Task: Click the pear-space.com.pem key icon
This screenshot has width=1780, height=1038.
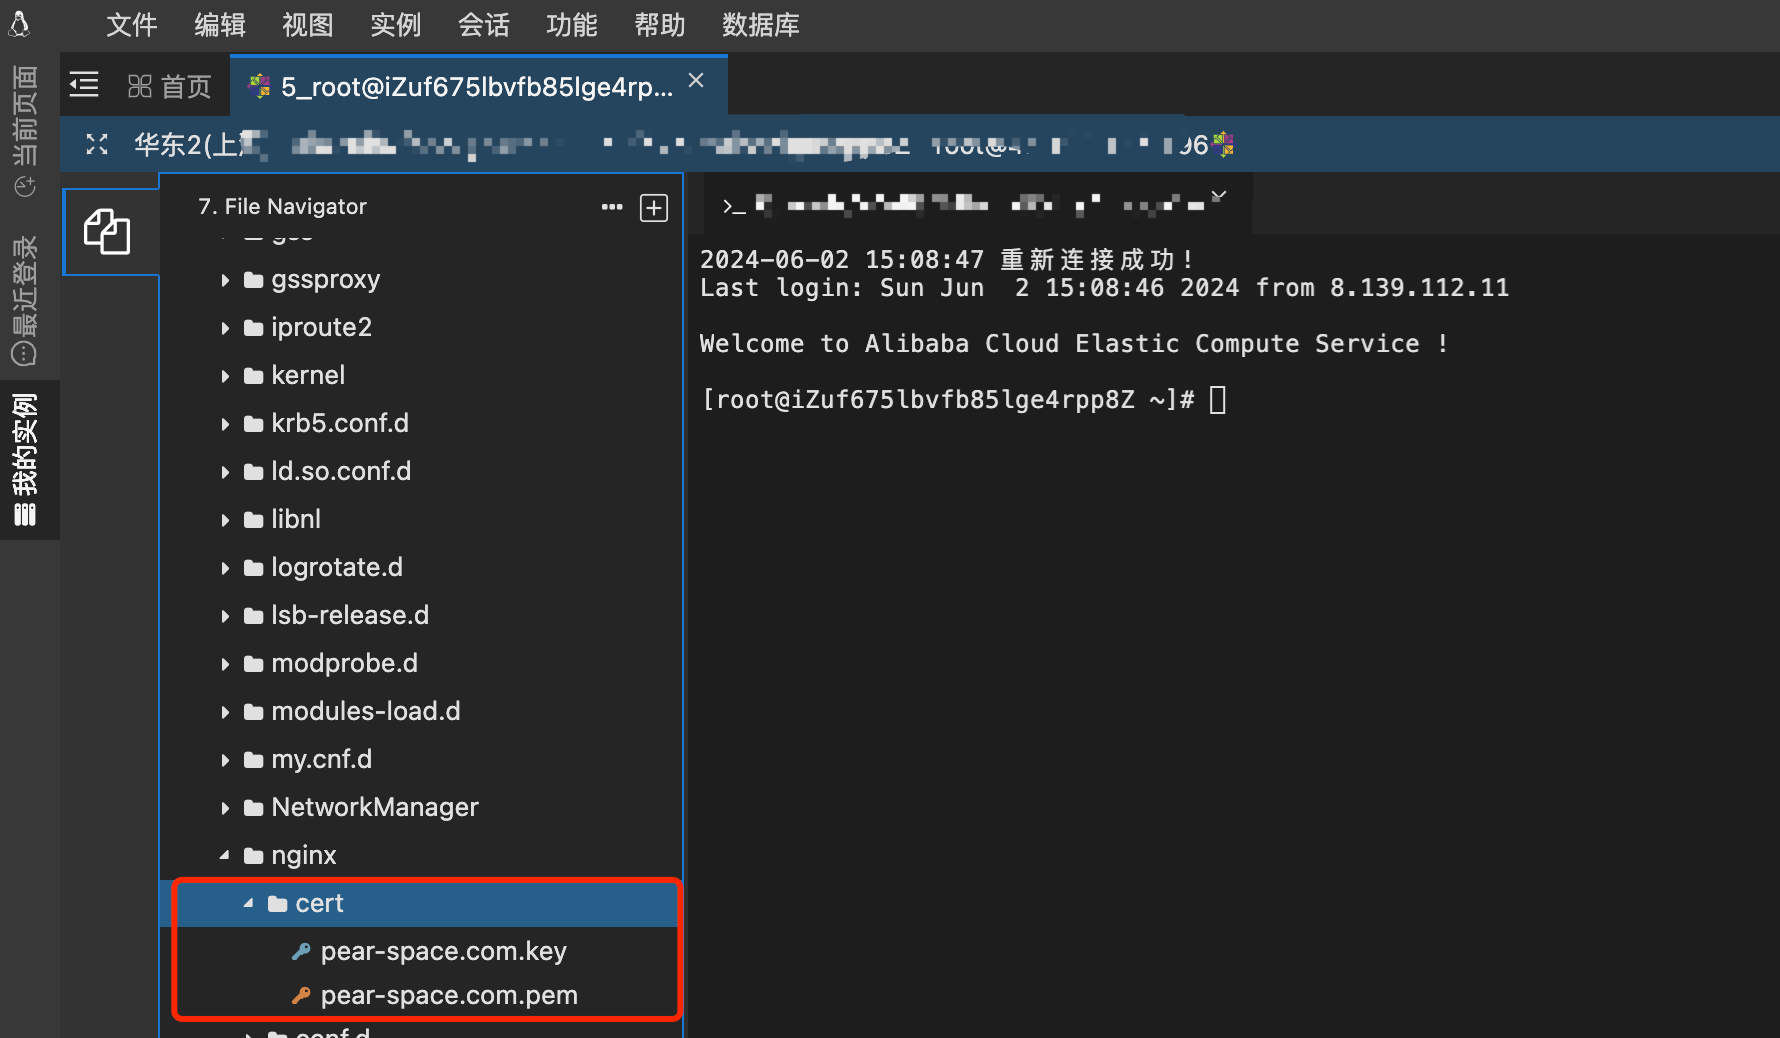Action: [x=301, y=995]
